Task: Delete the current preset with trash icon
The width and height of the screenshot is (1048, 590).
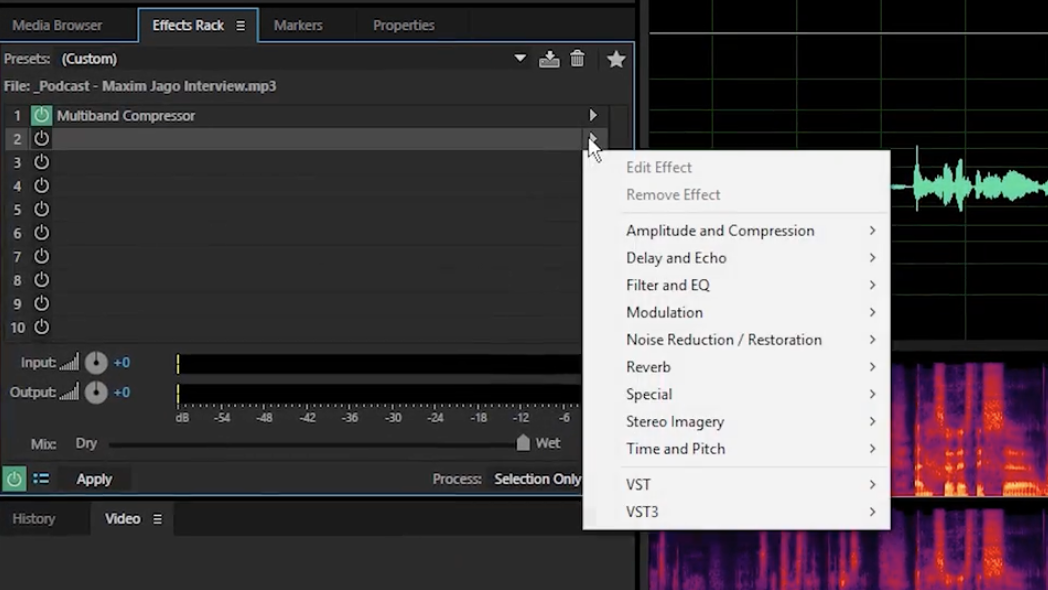Action: coord(577,59)
